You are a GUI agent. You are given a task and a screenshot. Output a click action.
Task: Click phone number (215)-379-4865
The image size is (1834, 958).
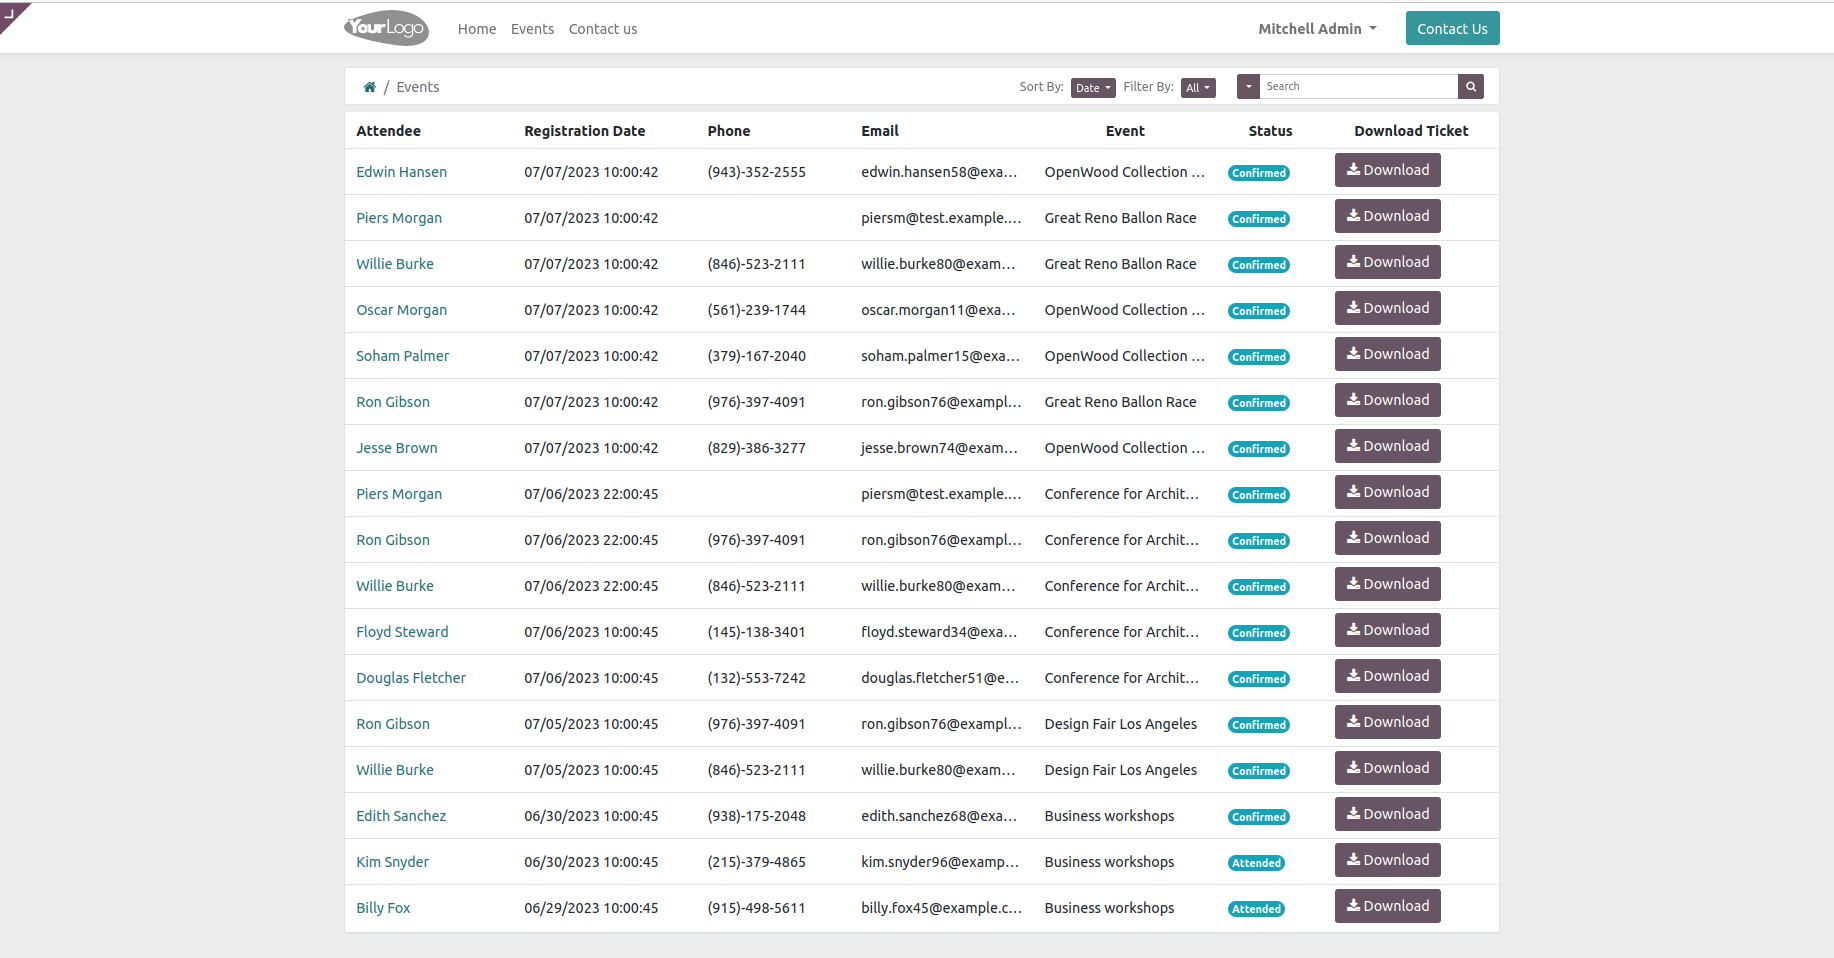756,862
